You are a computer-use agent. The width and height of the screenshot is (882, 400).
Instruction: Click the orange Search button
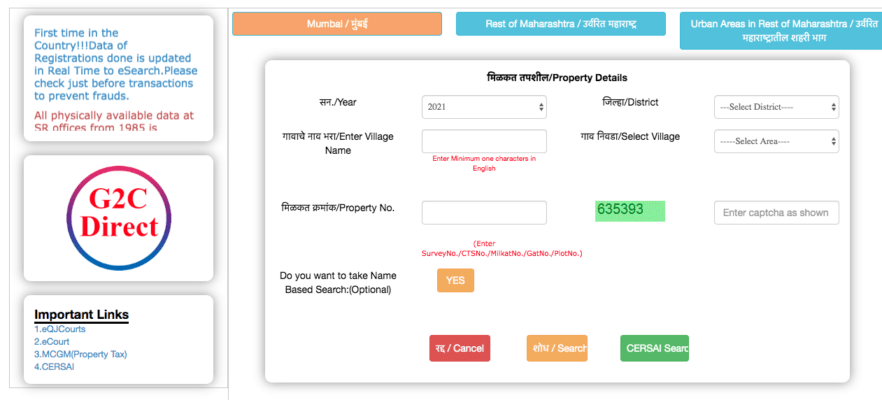[x=557, y=348]
